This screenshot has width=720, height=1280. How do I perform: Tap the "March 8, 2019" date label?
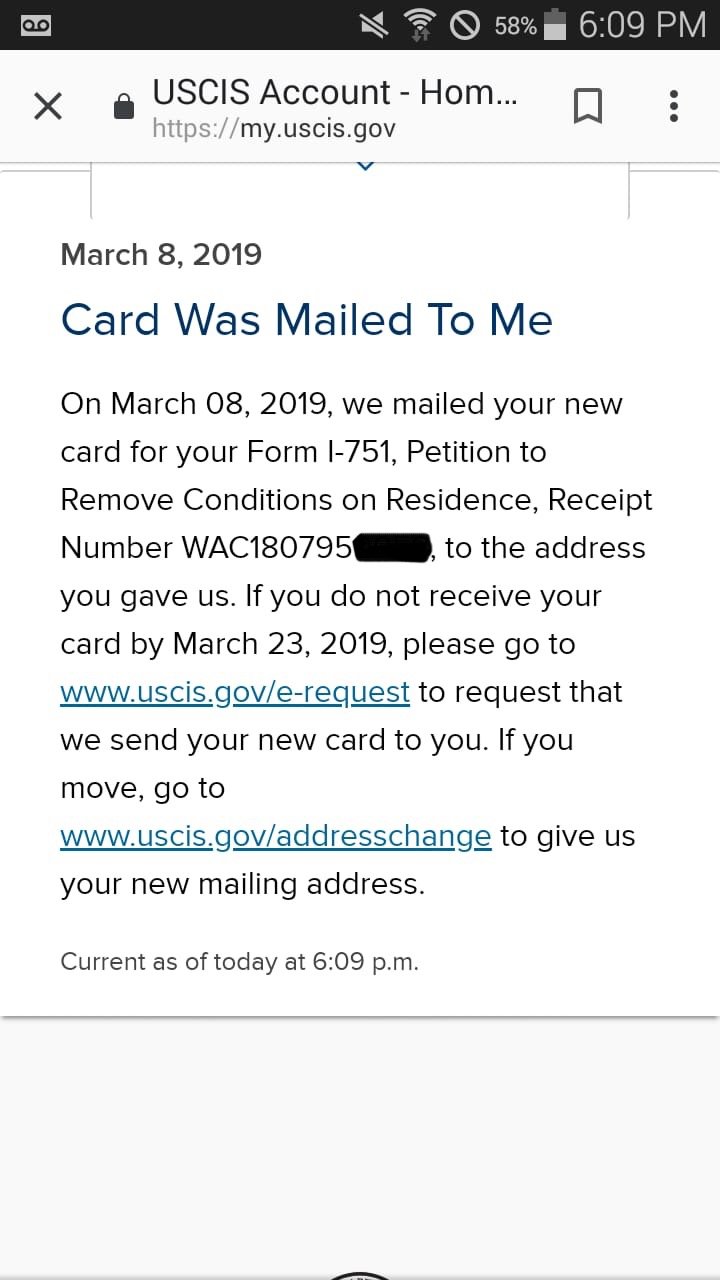161,254
